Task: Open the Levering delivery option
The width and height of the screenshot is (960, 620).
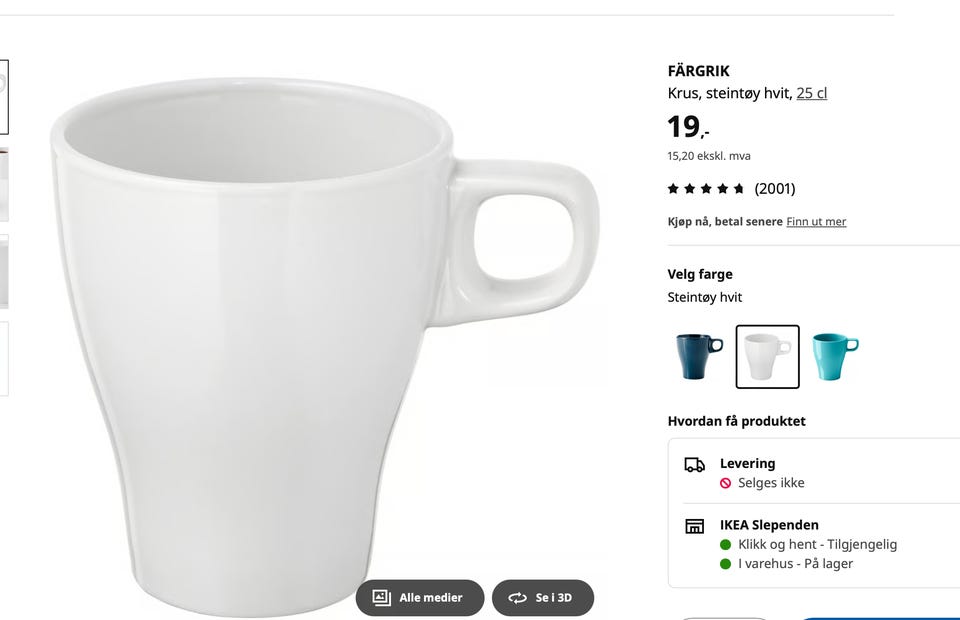Action: [x=747, y=464]
